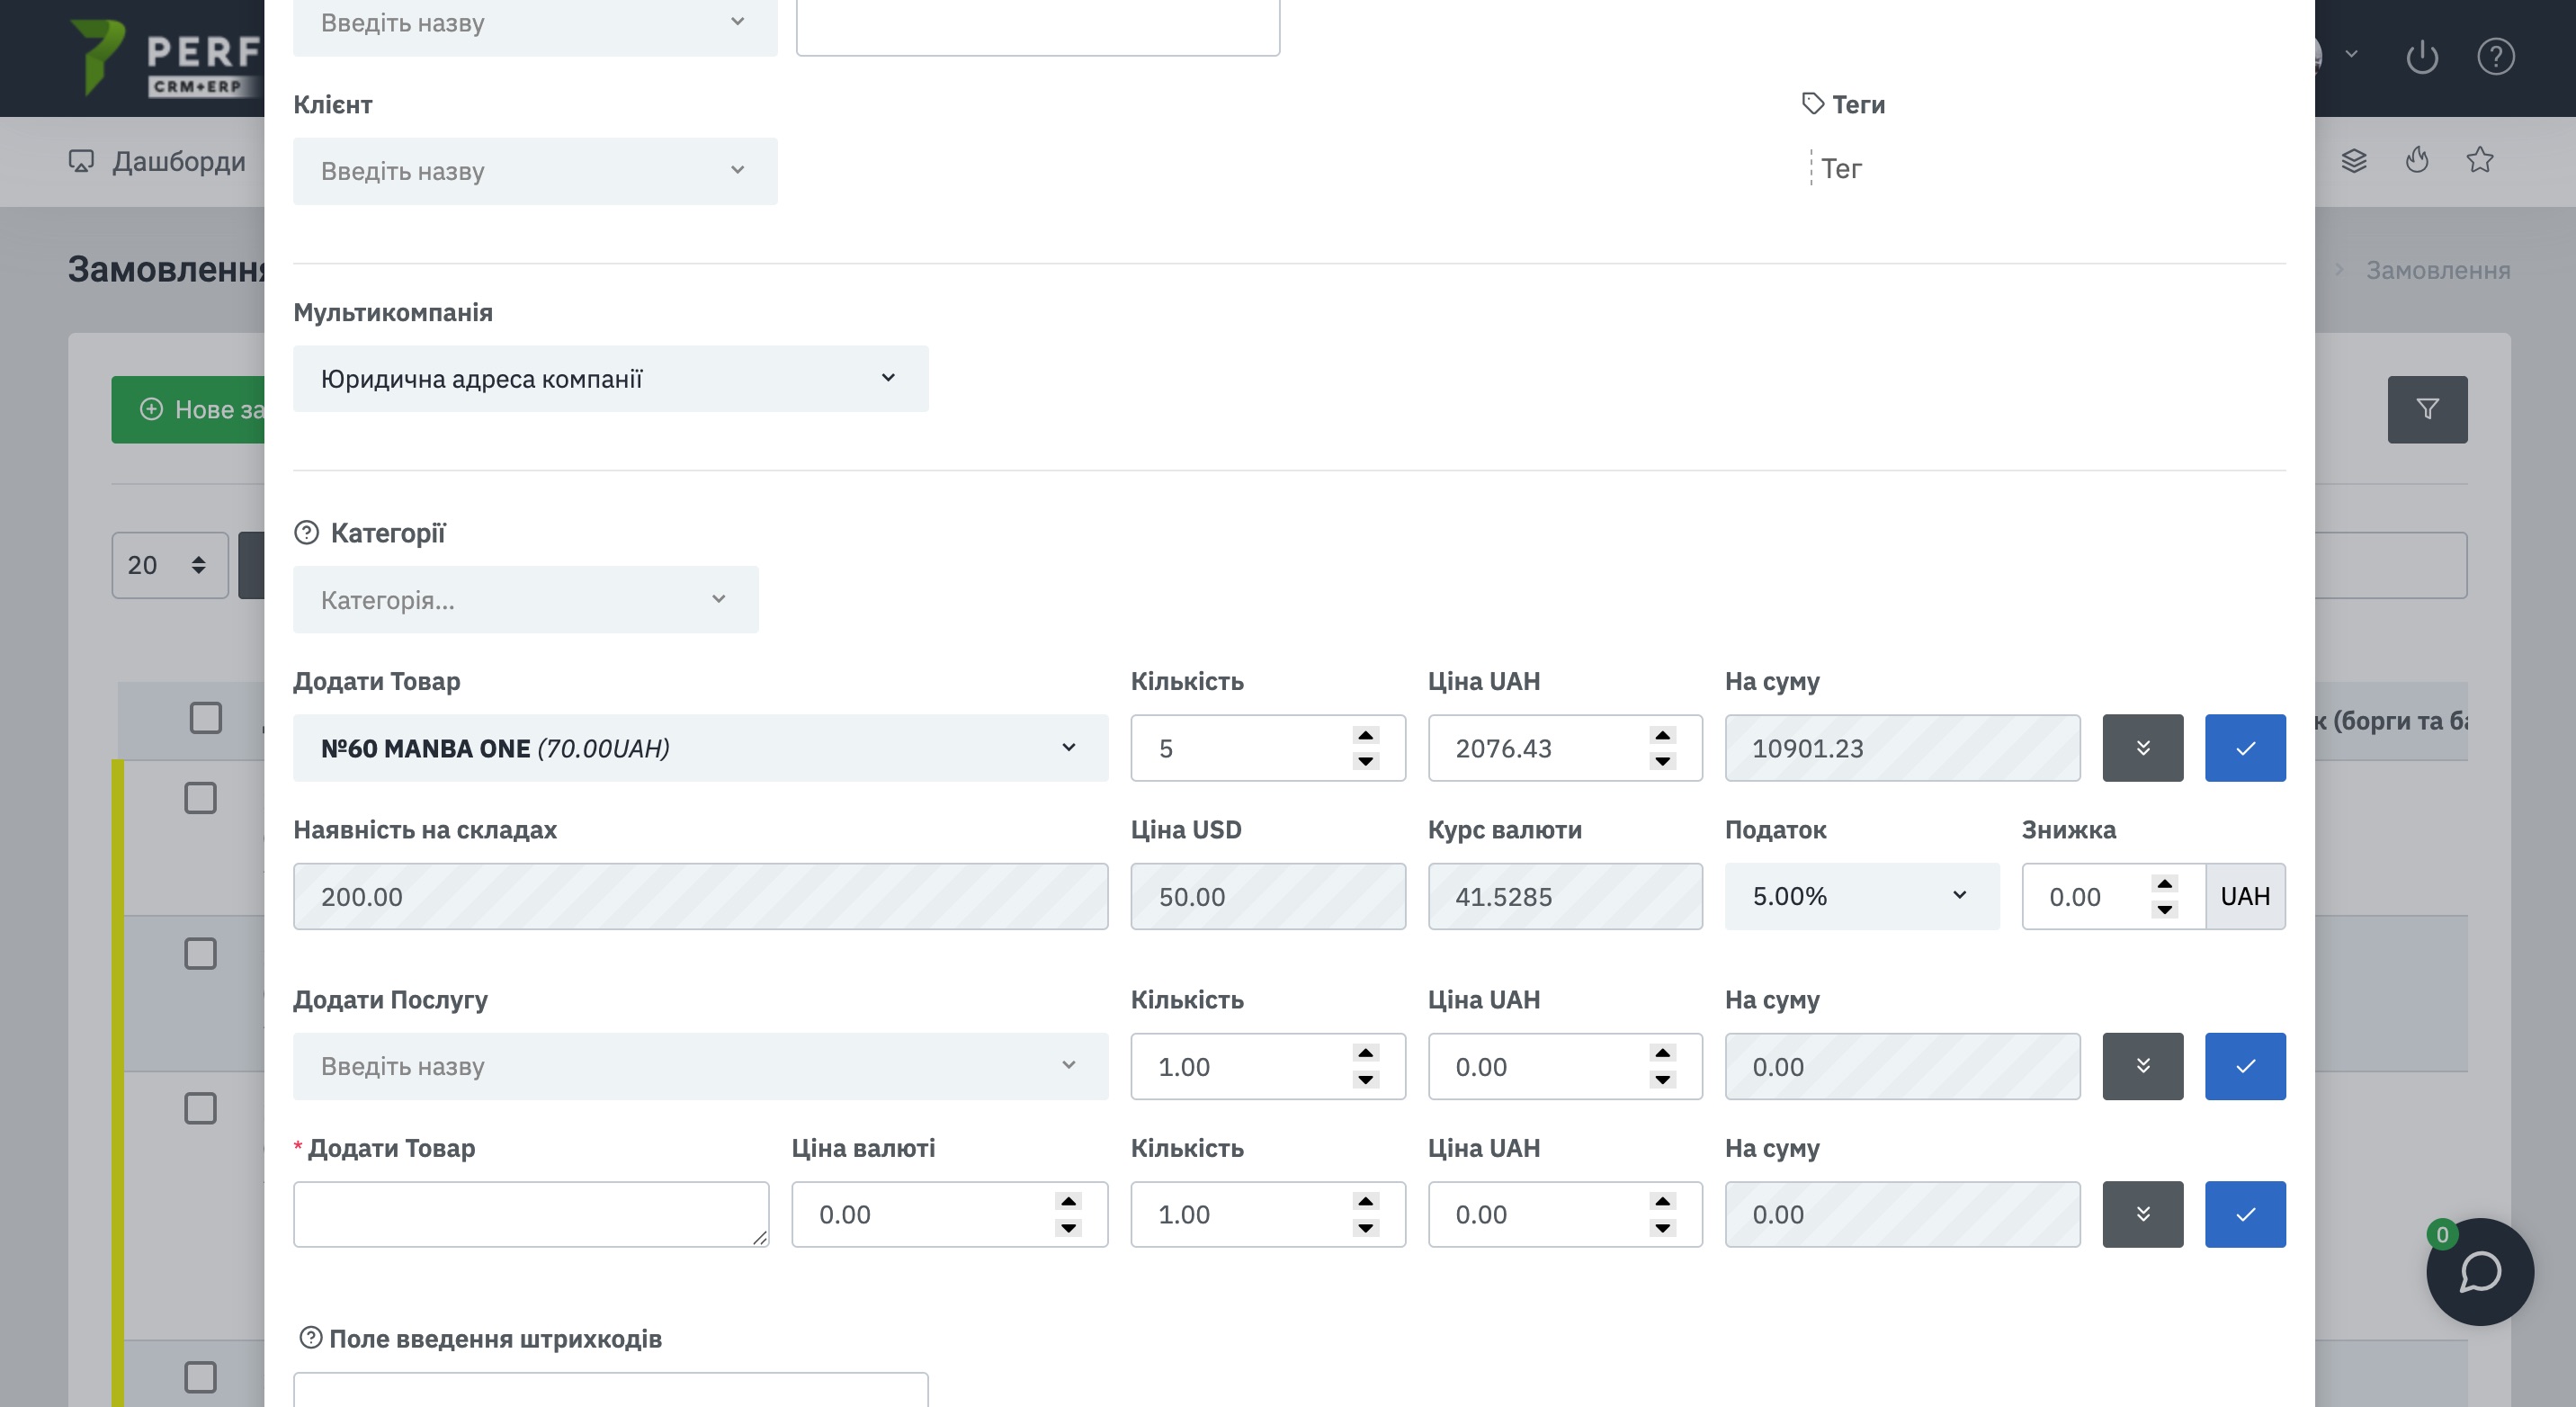
Task: Click the green Нове замовлення button
Action: coord(188,409)
